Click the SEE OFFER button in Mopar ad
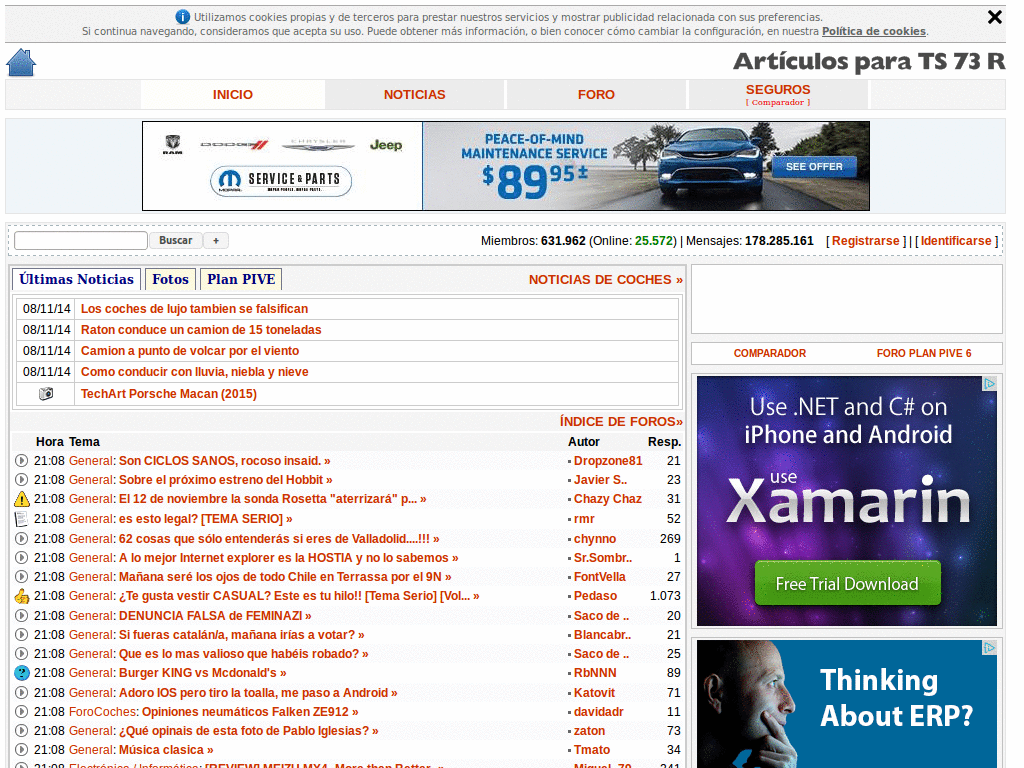This screenshot has width=1024, height=768. 814,167
